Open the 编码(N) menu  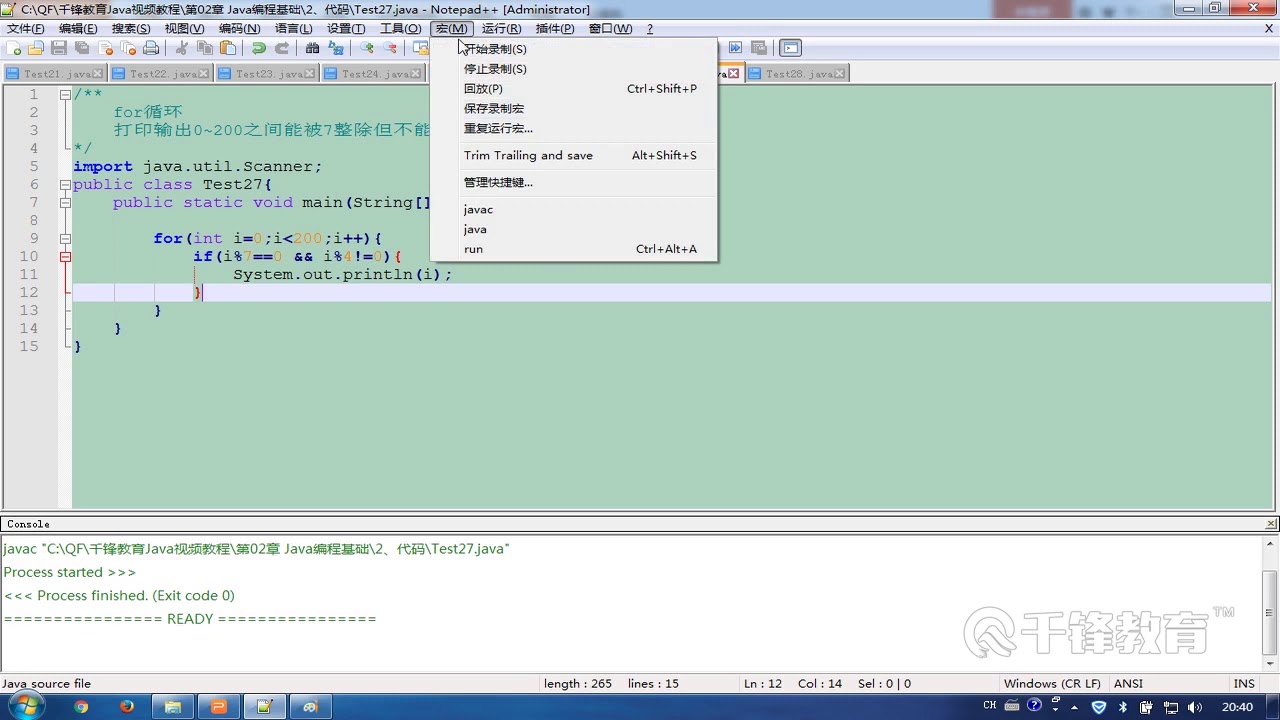[x=239, y=29]
